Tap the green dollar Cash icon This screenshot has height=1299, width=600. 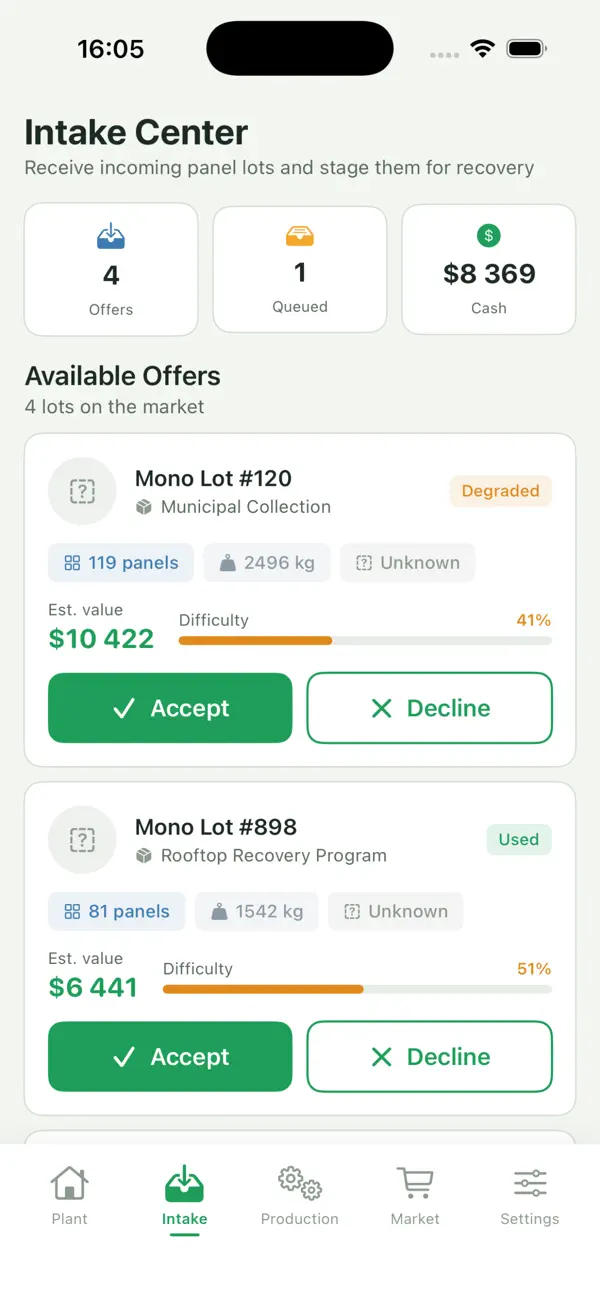[x=489, y=236]
